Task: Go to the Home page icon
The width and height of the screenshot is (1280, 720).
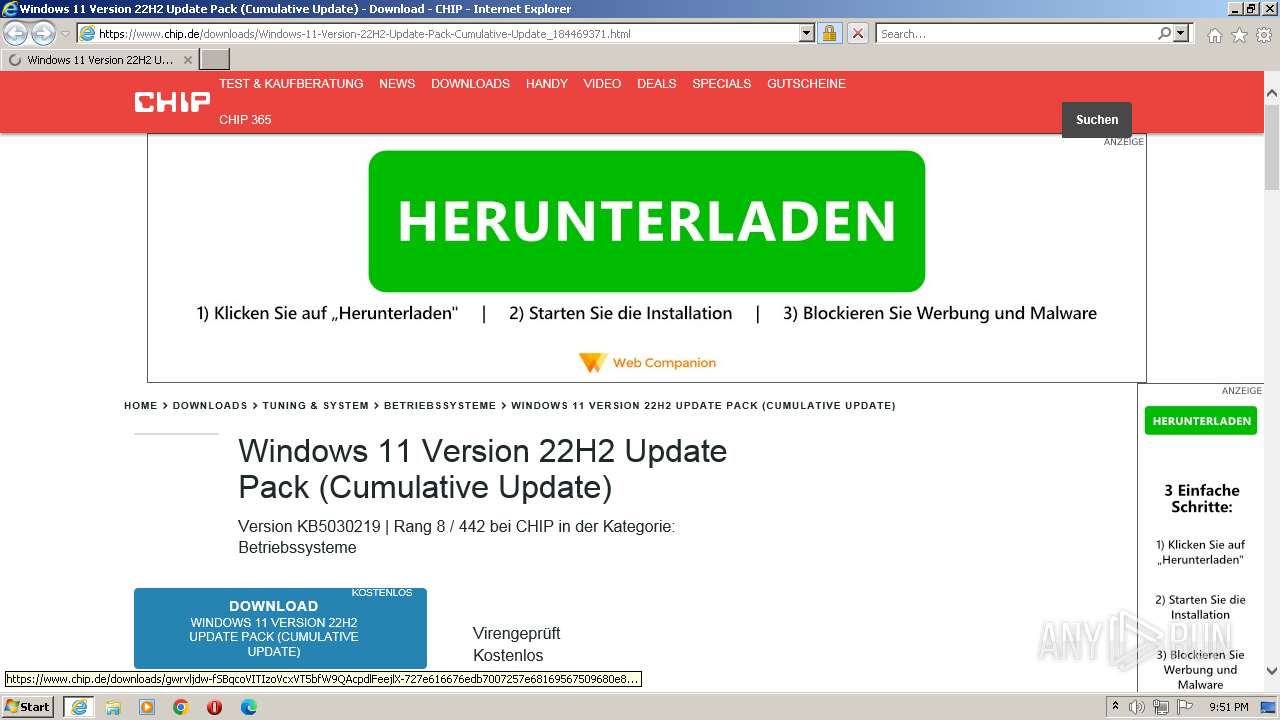Action: [1214, 35]
